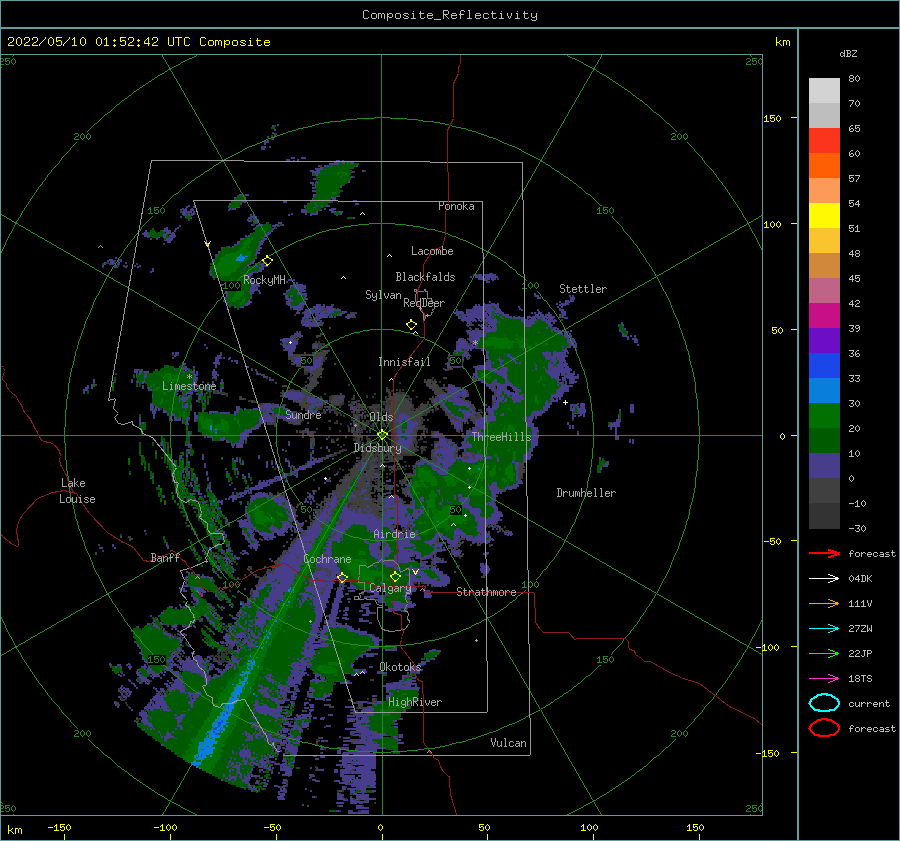This screenshot has height=841, width=900.
Task: Select the red forecast ellipse icon
Action: click(x=824, y=728)
